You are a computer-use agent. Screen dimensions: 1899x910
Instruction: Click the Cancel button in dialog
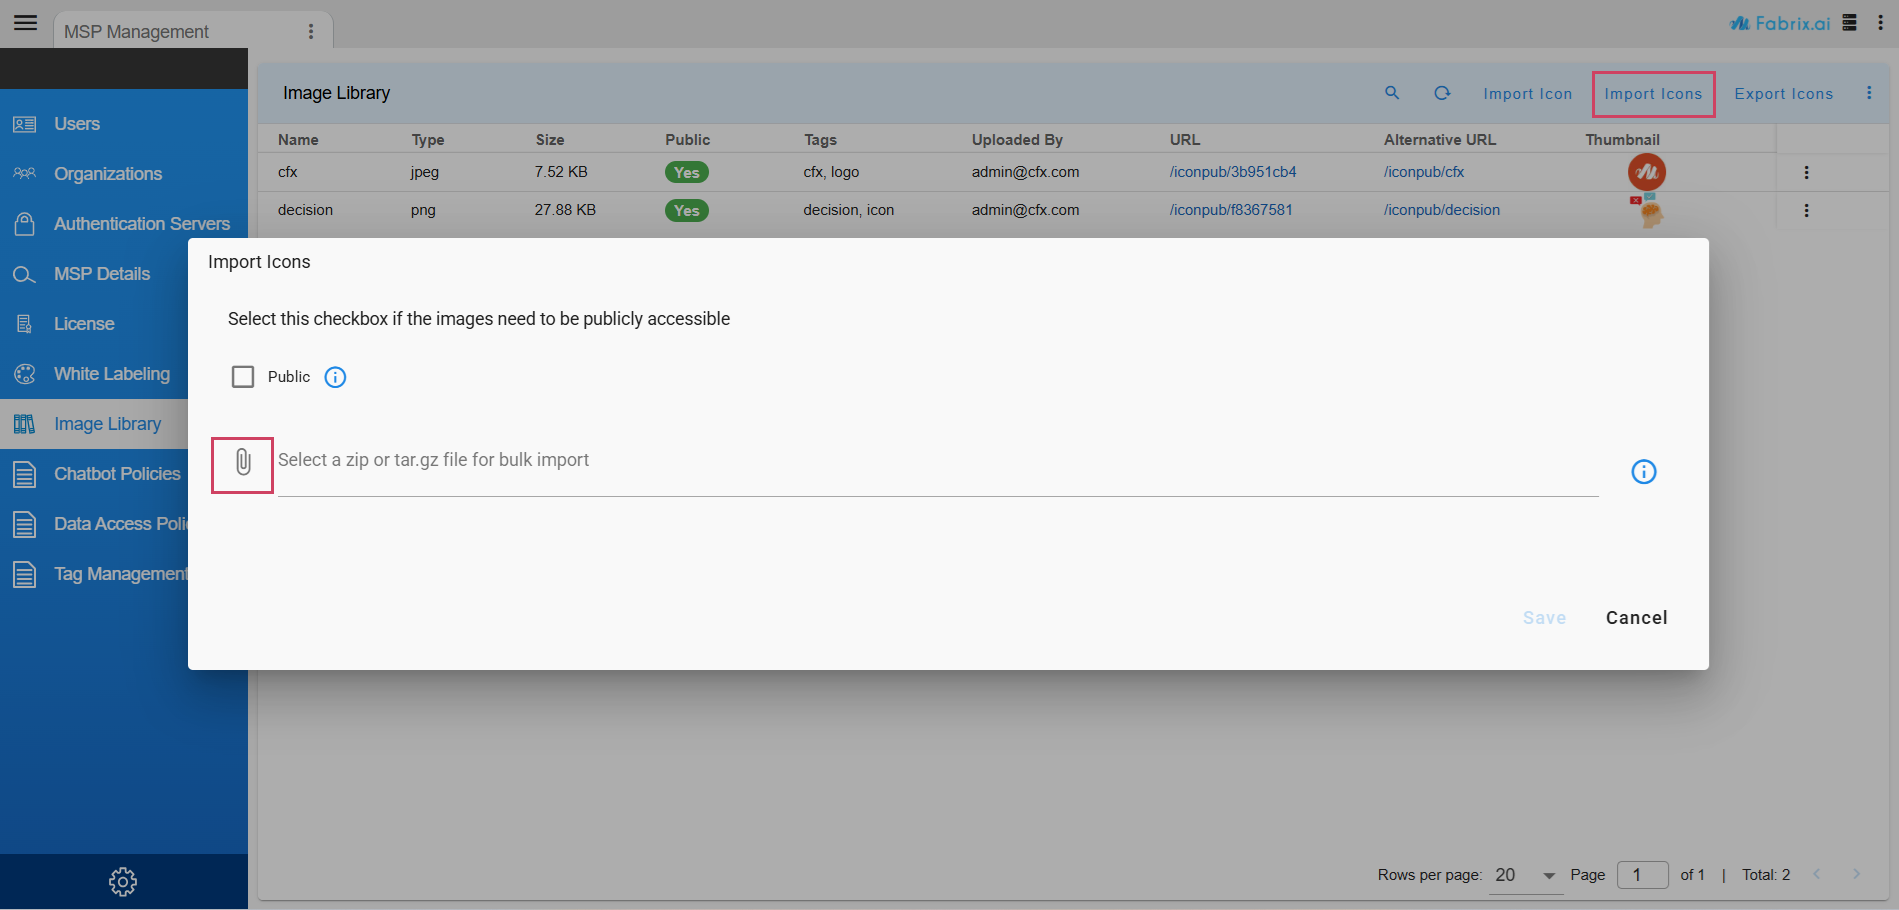1636,618
